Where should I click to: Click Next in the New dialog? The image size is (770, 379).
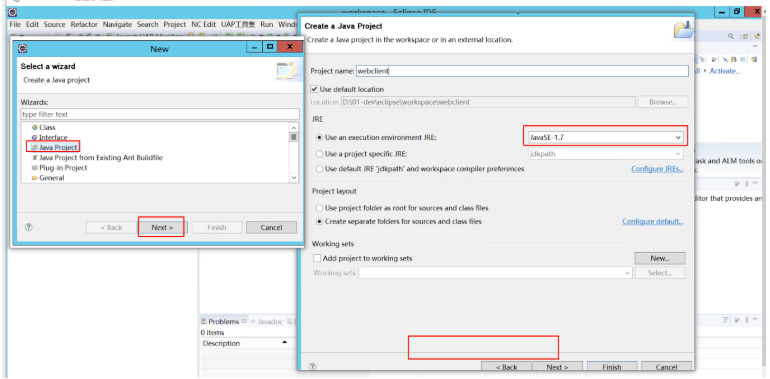pos(162,227)
